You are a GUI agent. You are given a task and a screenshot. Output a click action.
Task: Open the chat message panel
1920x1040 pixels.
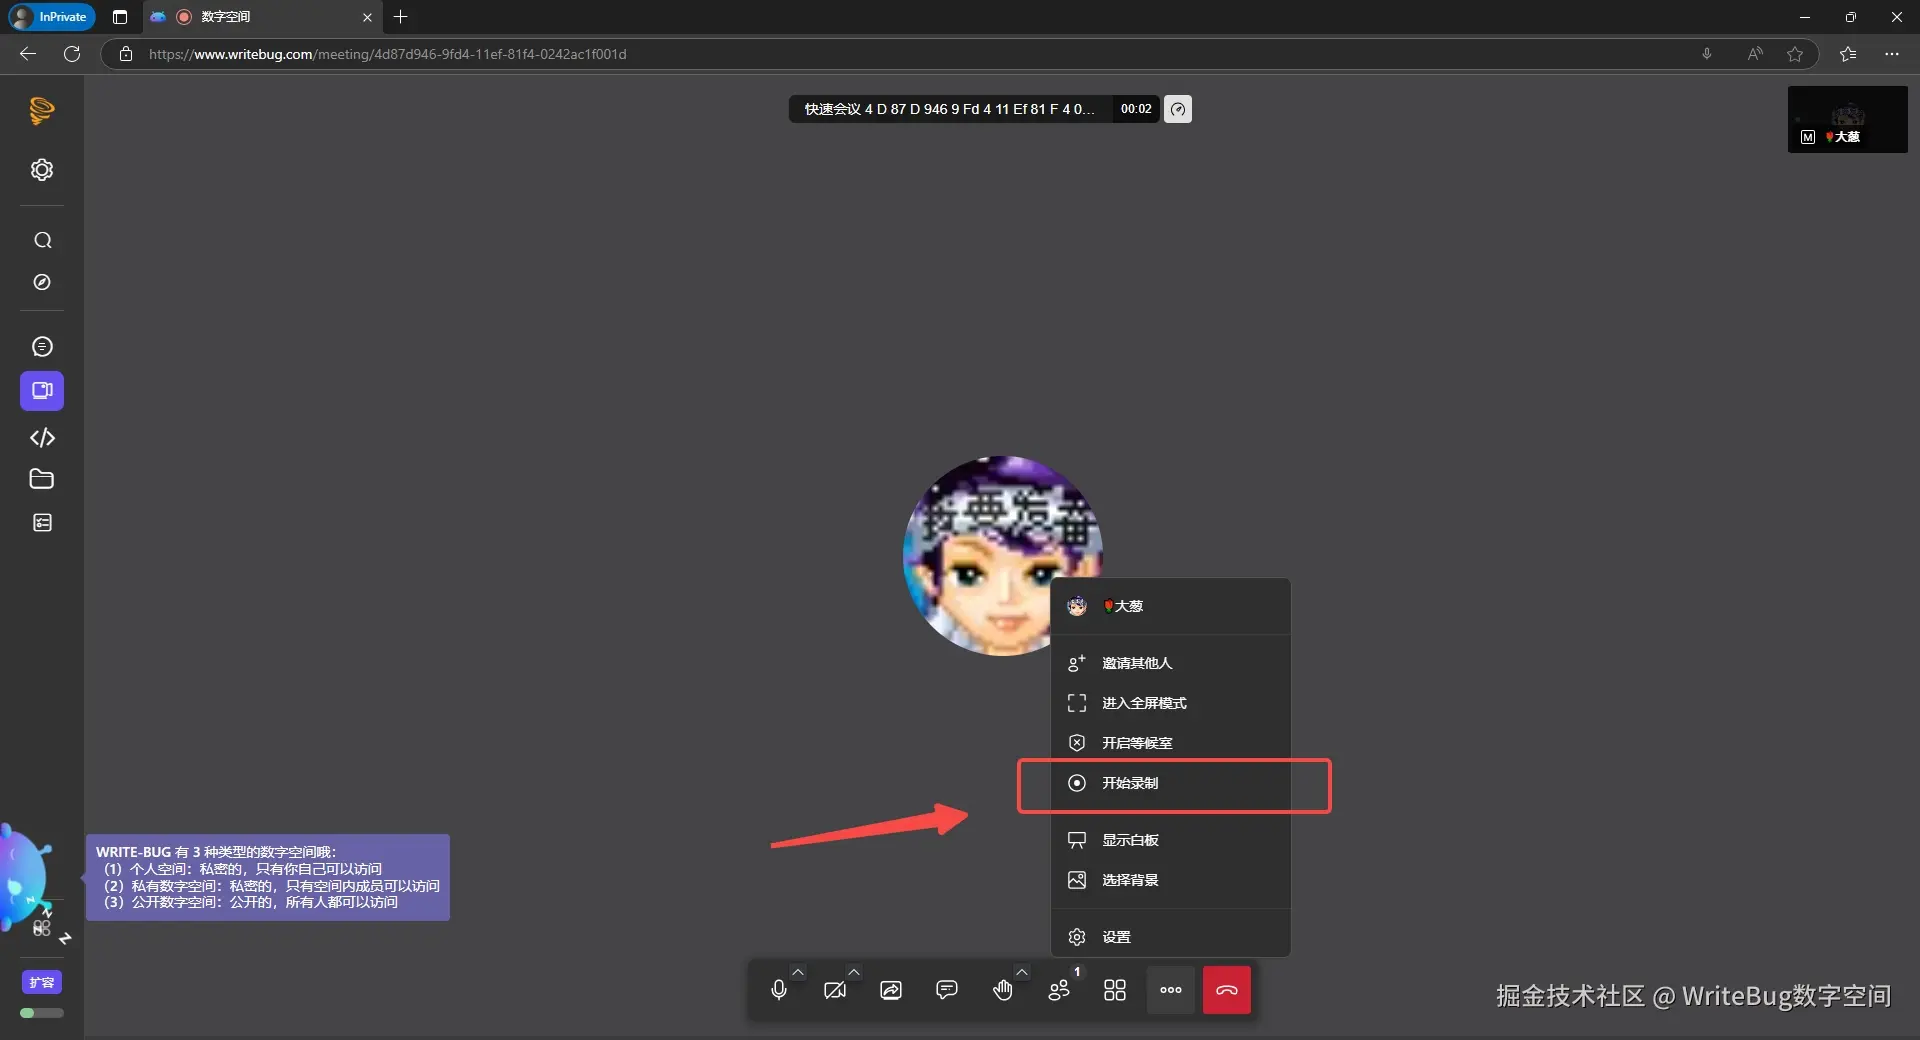(x=946, y=990)
